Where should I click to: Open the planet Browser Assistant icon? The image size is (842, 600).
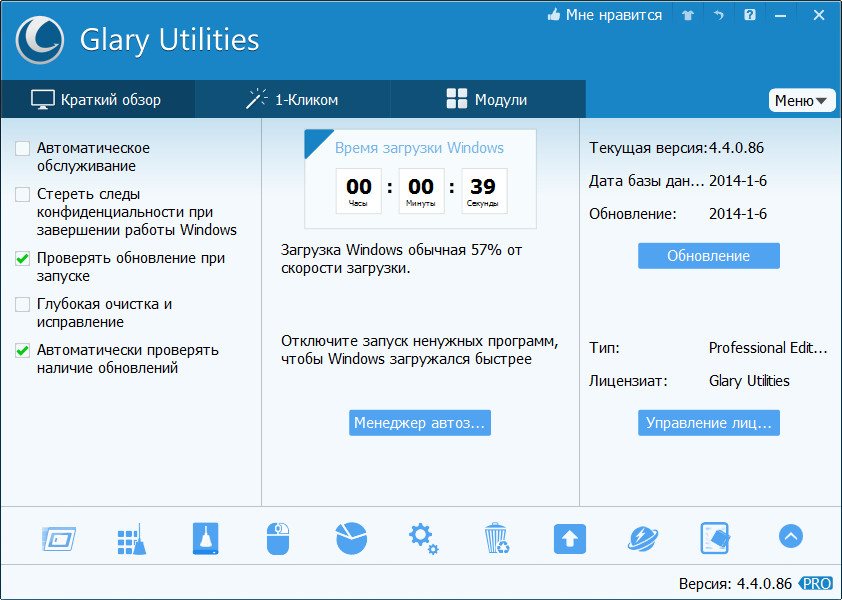[643, 538]
